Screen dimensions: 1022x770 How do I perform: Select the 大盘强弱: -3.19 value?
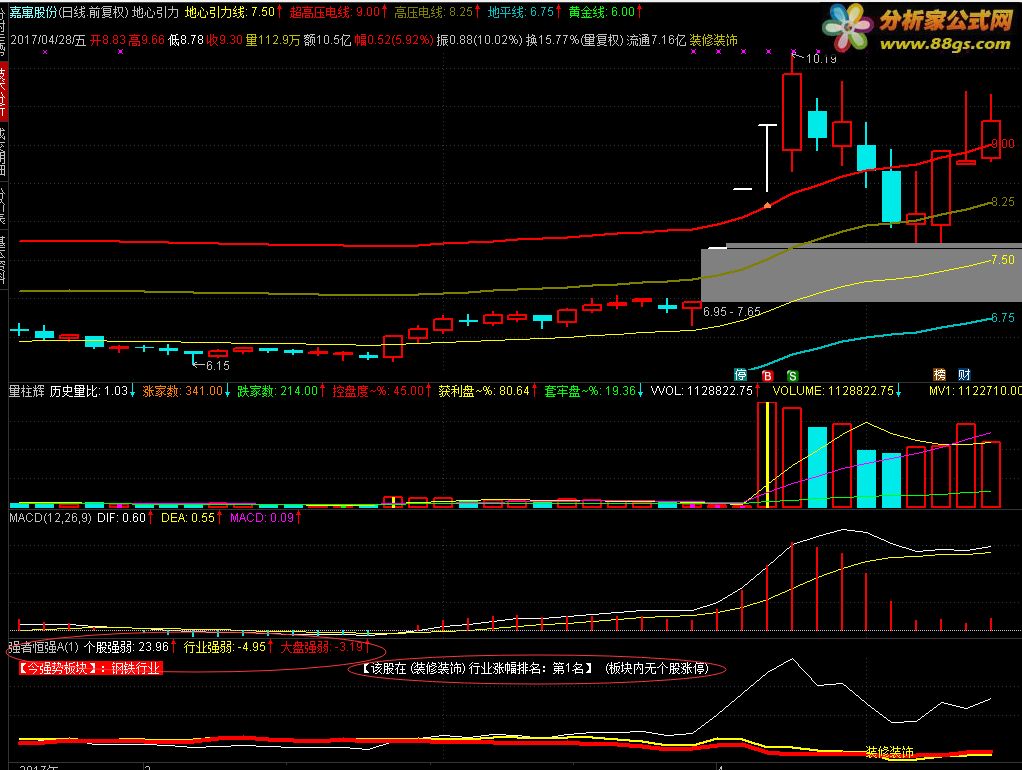[322, 647]
